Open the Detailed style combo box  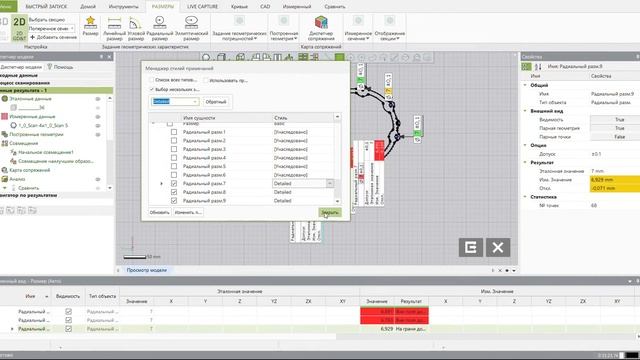pyautogui.click(x=175, y=101)
